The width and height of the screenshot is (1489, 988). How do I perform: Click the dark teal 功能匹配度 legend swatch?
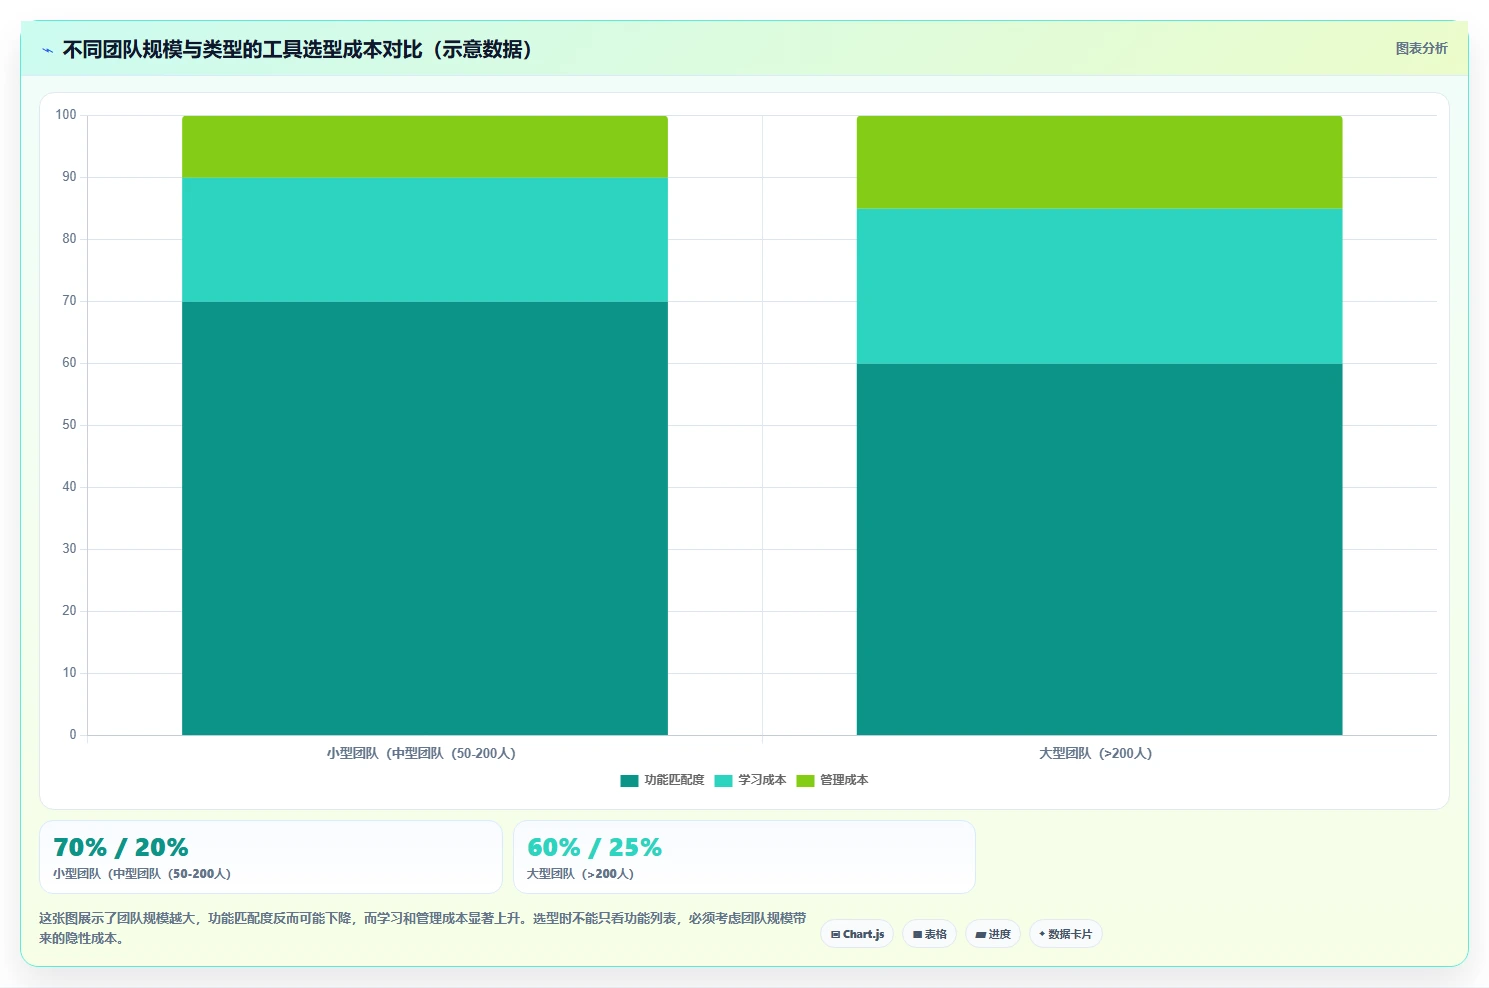(629, 781)
